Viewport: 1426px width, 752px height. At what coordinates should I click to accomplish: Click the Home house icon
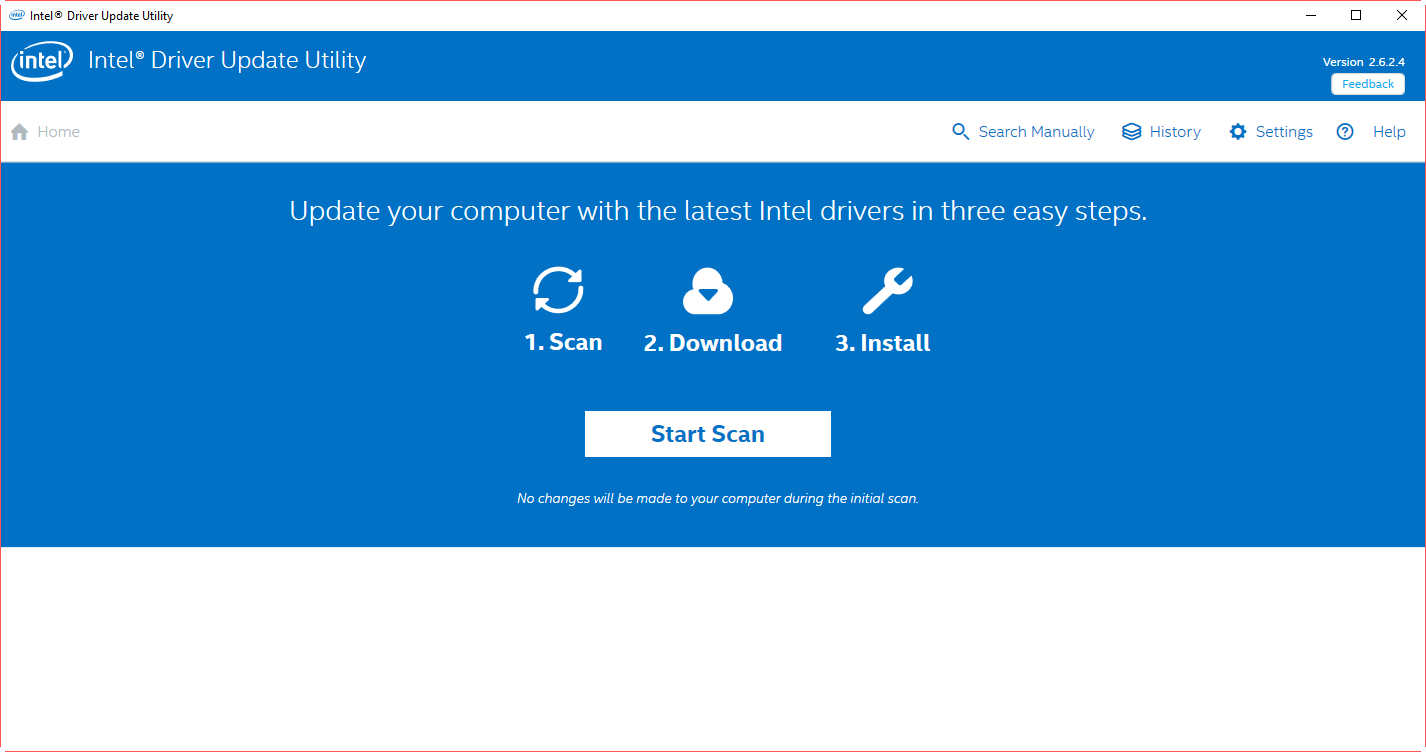[x=19, y=132]
